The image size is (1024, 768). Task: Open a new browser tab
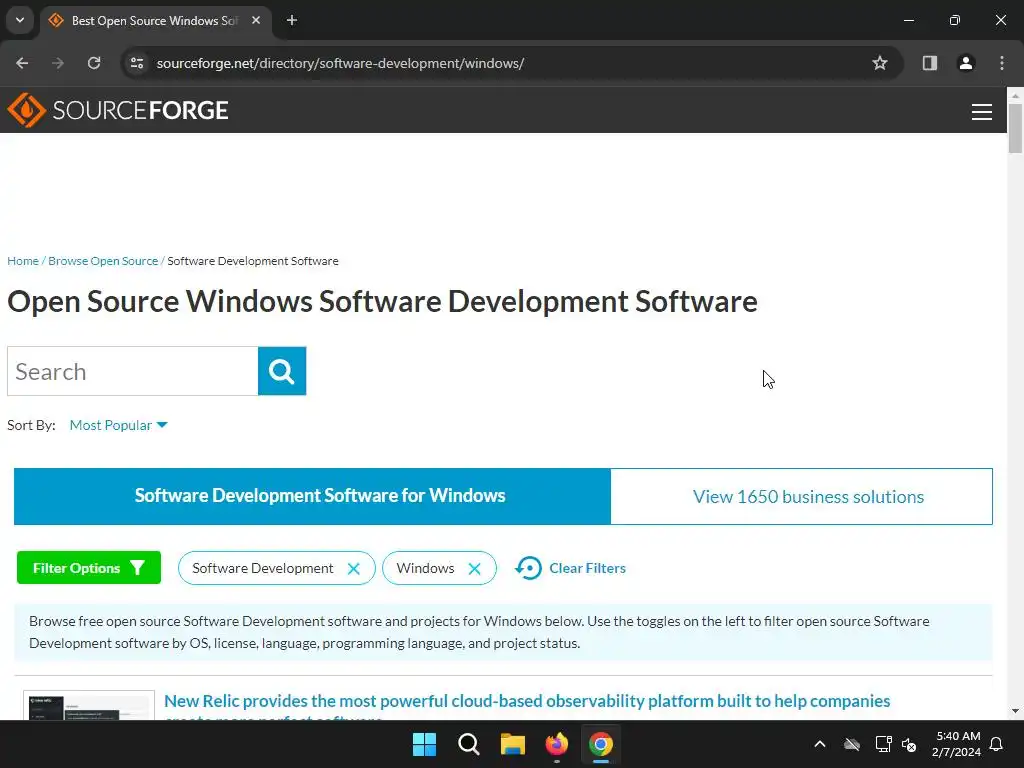(292, 20)
